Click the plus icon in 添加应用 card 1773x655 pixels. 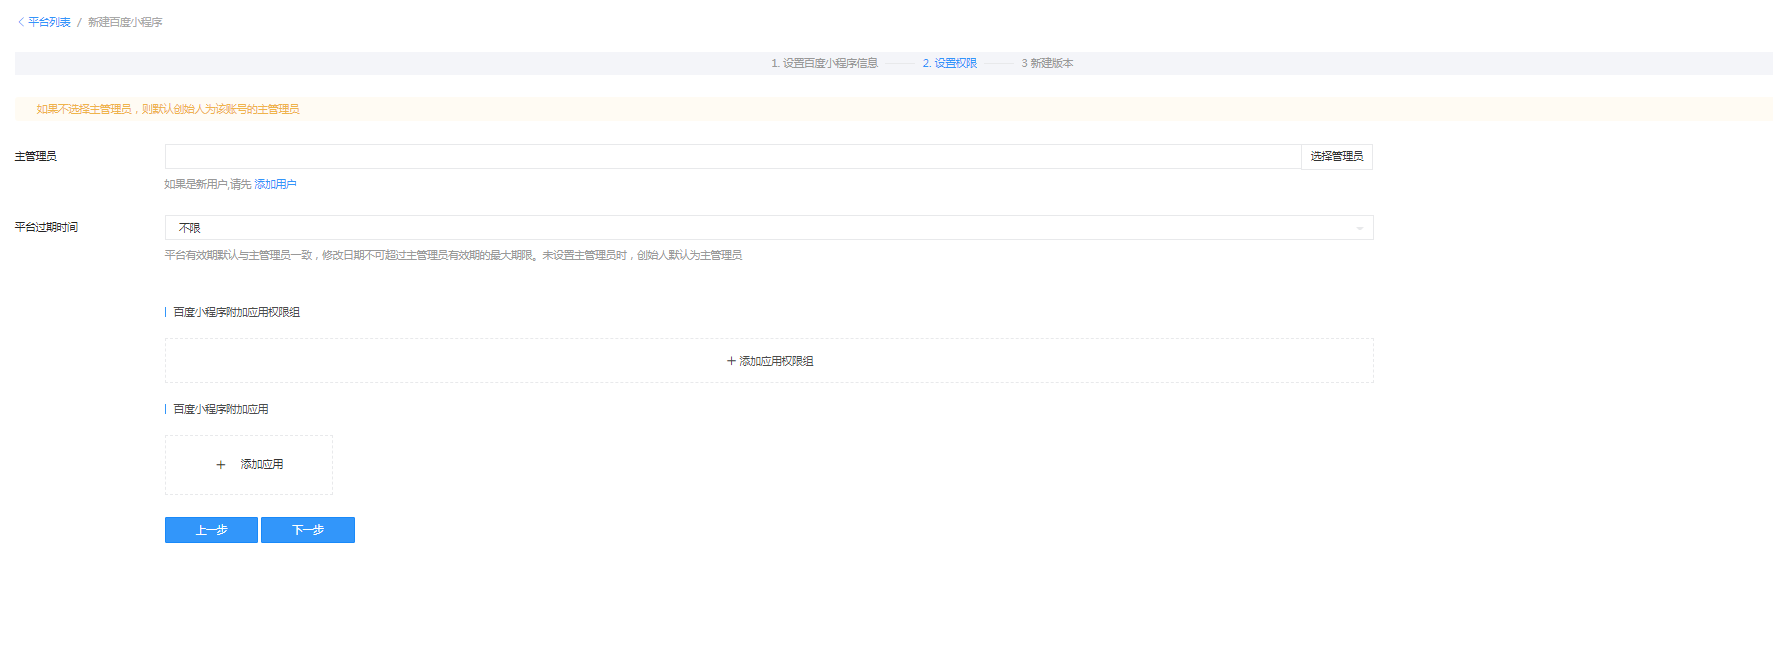[x=221, y=465]
